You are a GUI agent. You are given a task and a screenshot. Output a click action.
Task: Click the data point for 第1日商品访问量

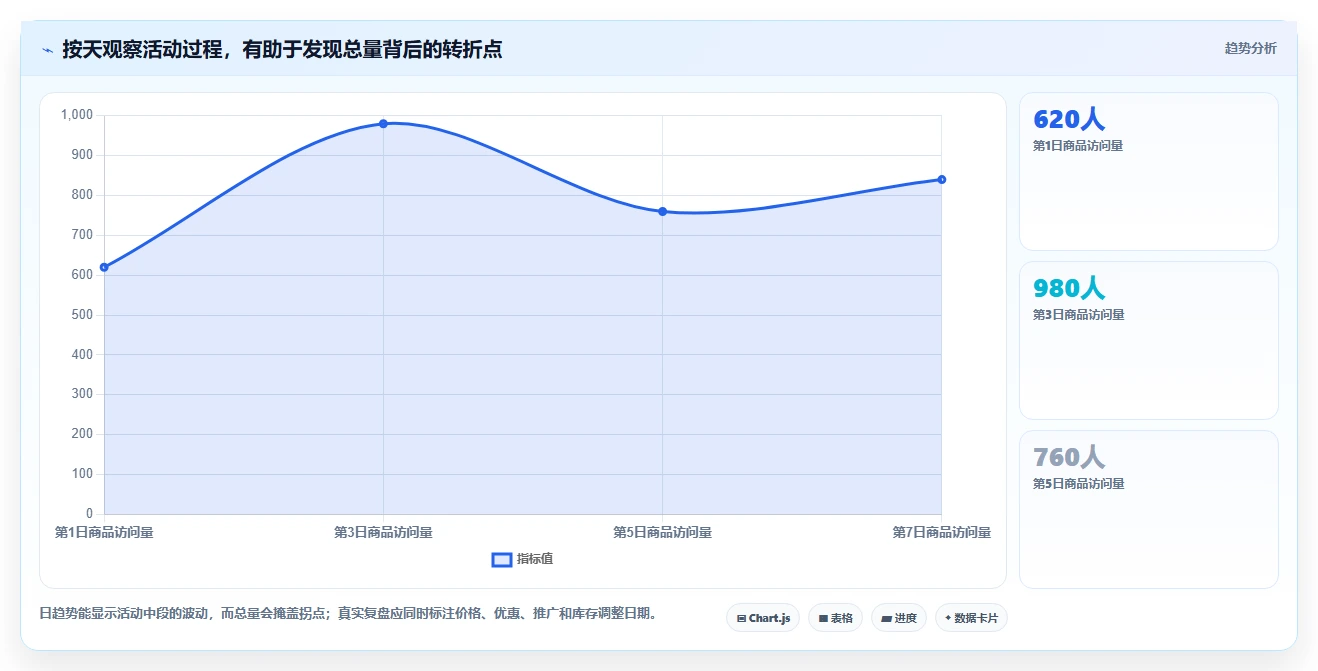tap(104, 267)
